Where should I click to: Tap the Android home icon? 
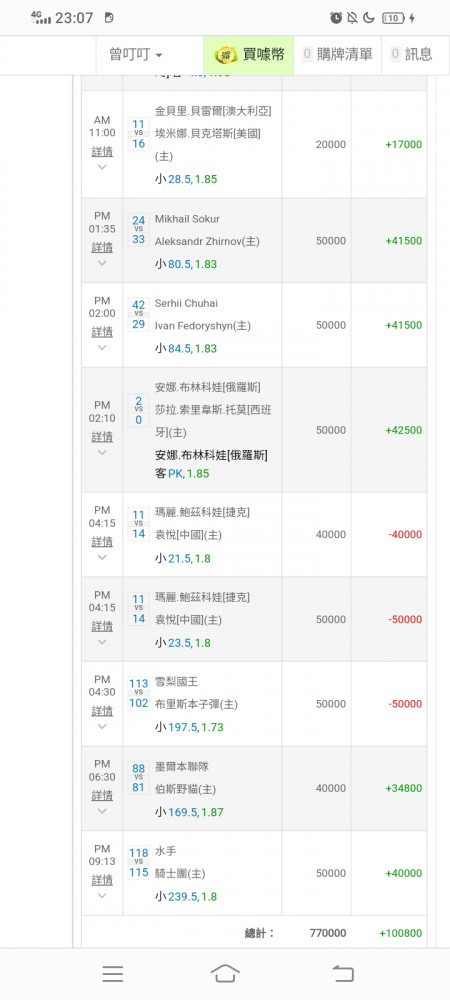pyautogui.click(x=225, y=973)
